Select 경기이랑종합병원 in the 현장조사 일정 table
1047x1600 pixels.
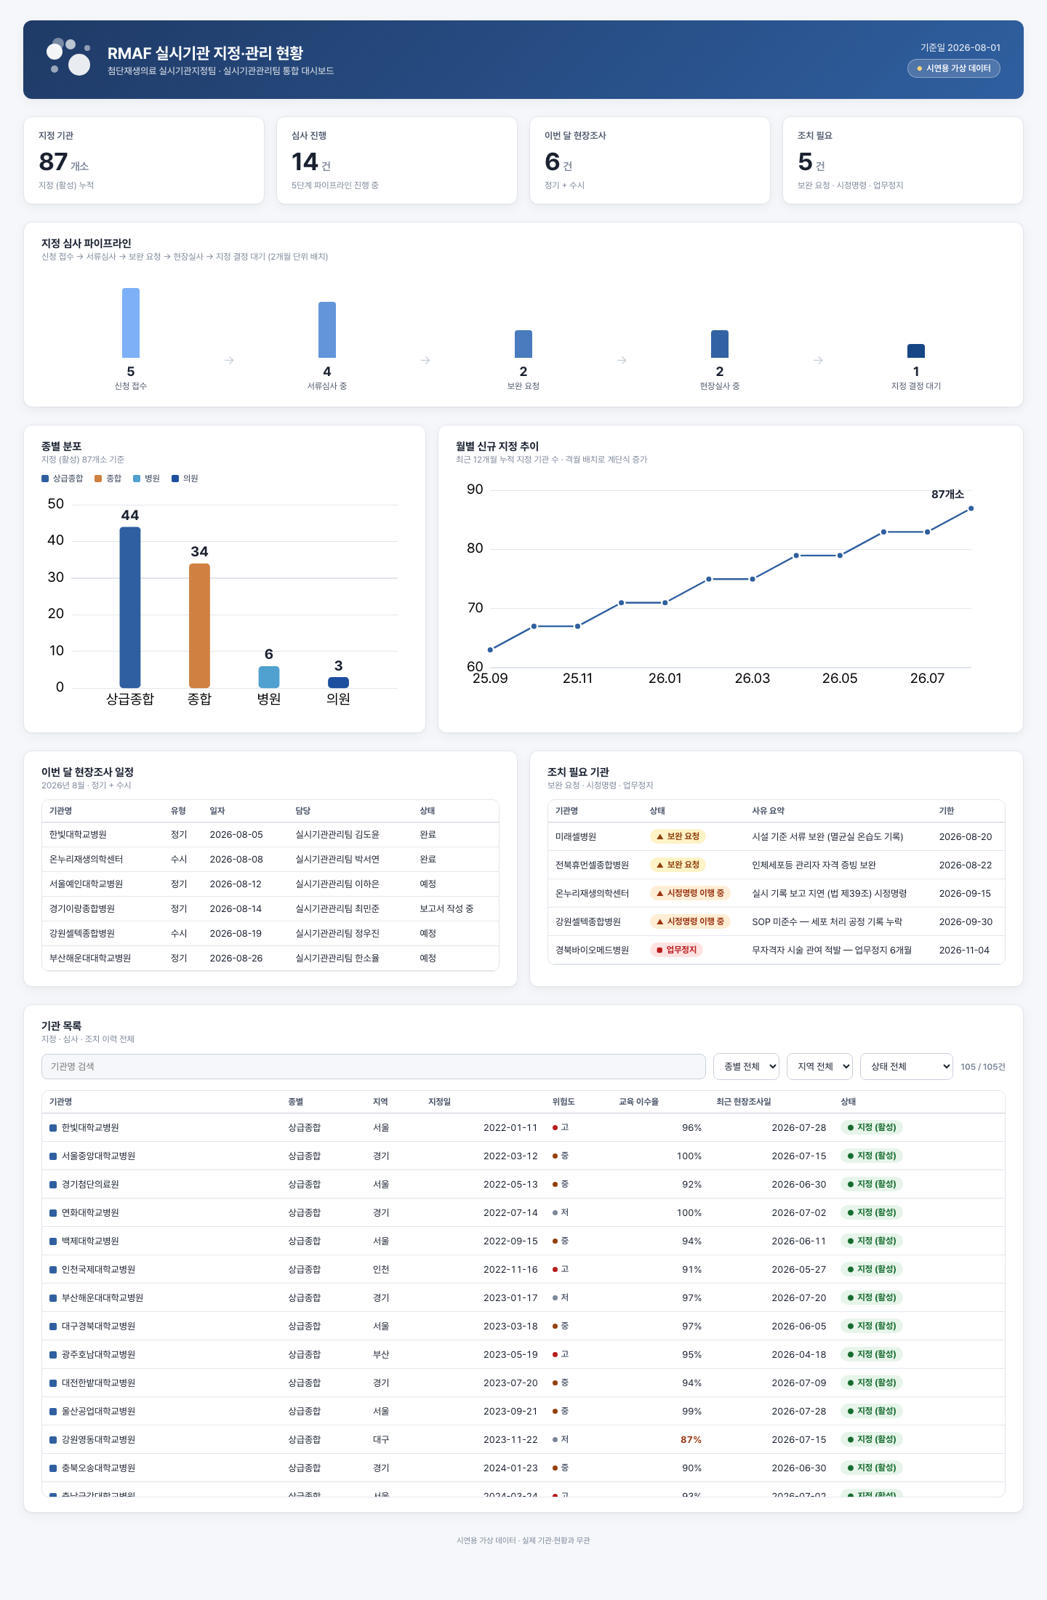[270, 909]
